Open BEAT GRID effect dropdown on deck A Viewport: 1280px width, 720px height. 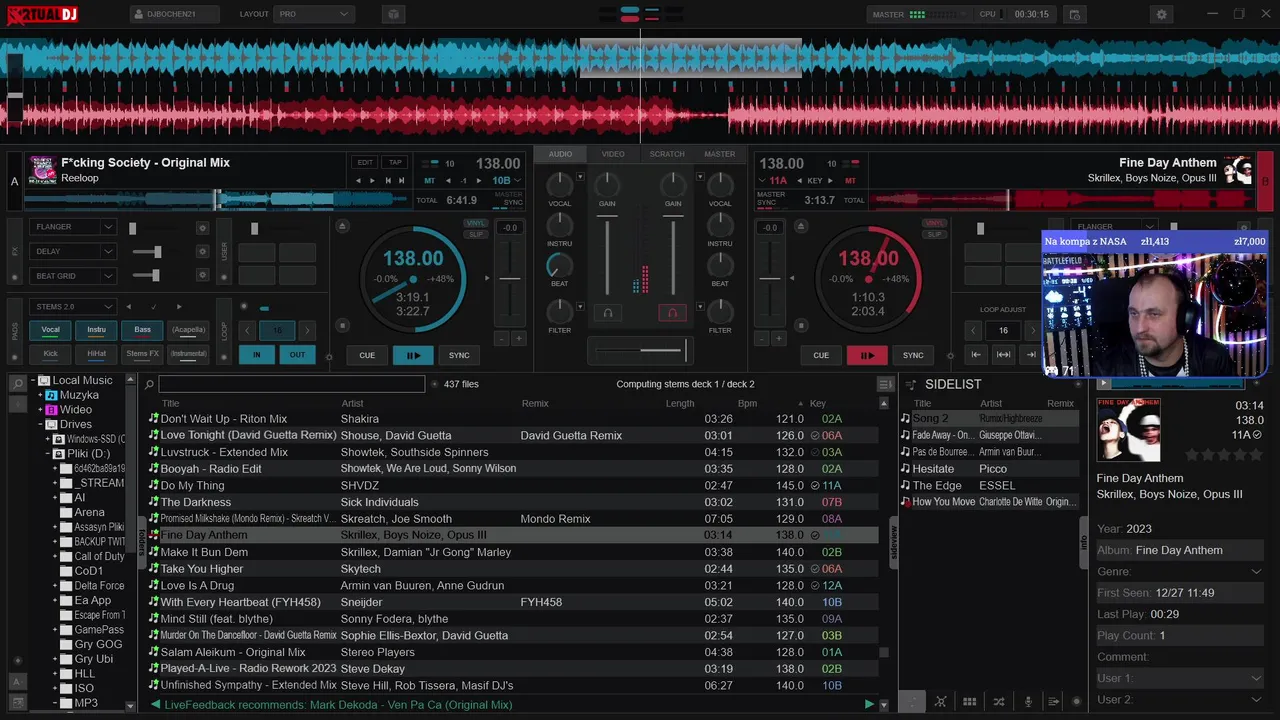coord(109,275)
